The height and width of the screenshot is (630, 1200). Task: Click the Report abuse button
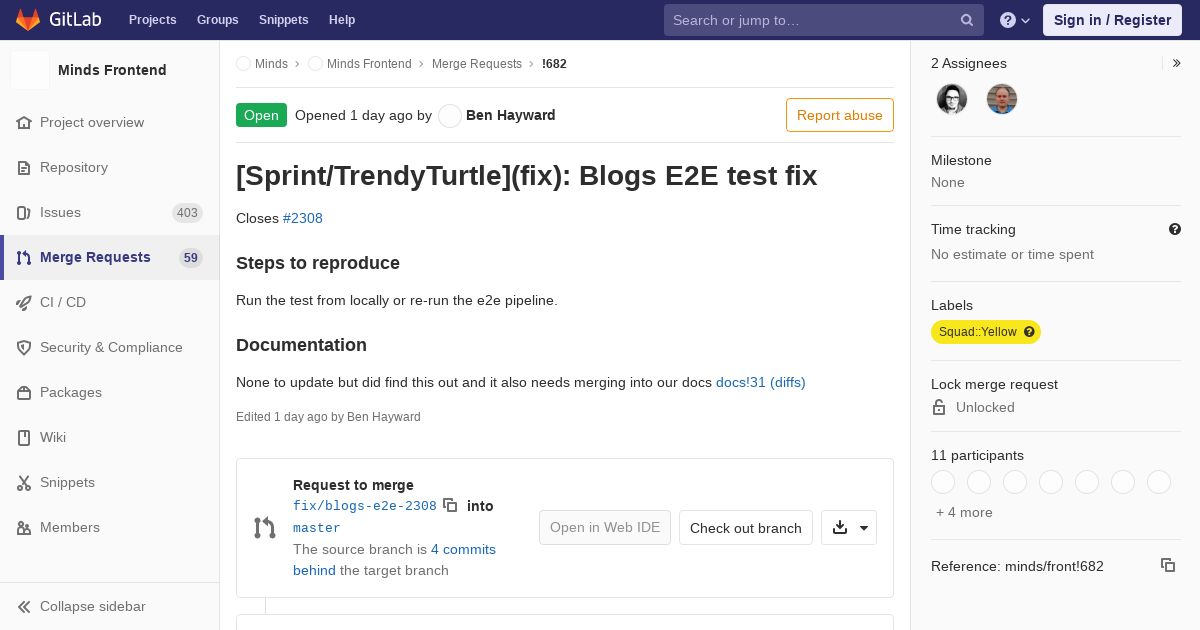pyautogui.click(x=840, y=115)
